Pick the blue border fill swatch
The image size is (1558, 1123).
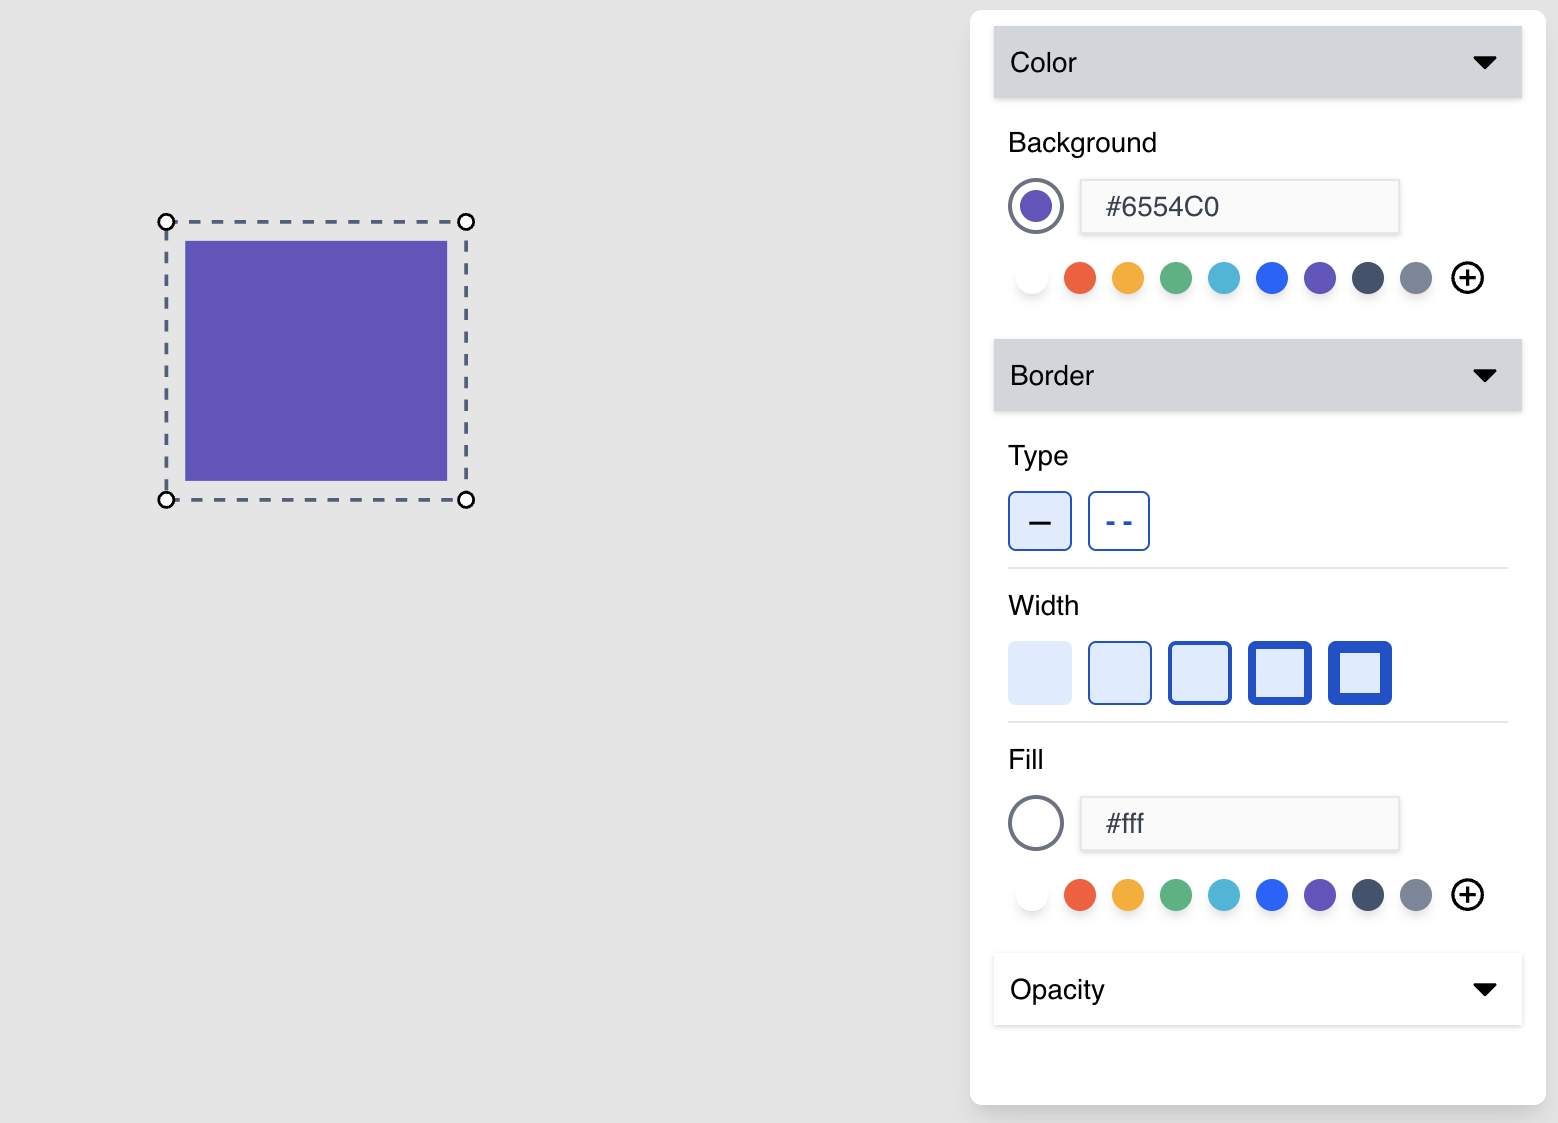pyautogui.click(x=1271, y=895)
